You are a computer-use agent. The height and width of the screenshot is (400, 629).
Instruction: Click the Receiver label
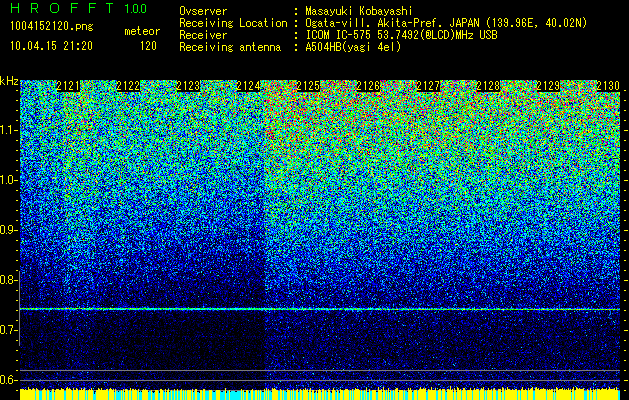(203, 35)
